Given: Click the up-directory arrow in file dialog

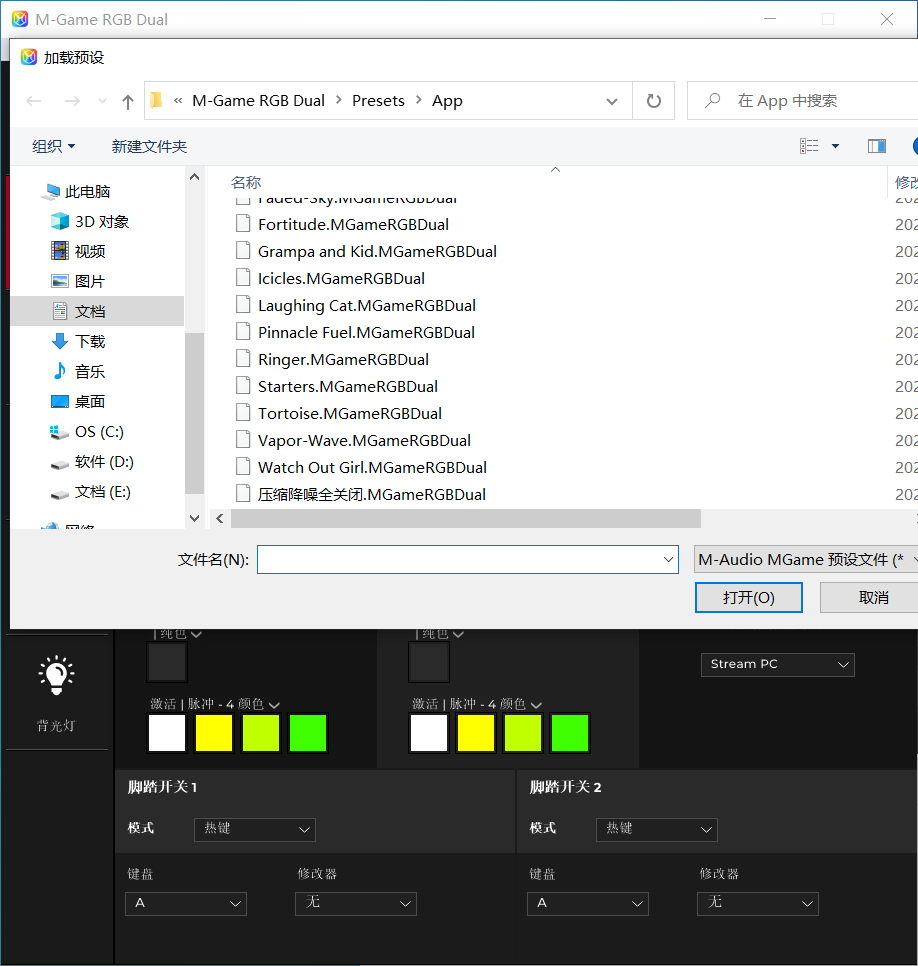Looking at the screenshot, I should coord(128,101).
